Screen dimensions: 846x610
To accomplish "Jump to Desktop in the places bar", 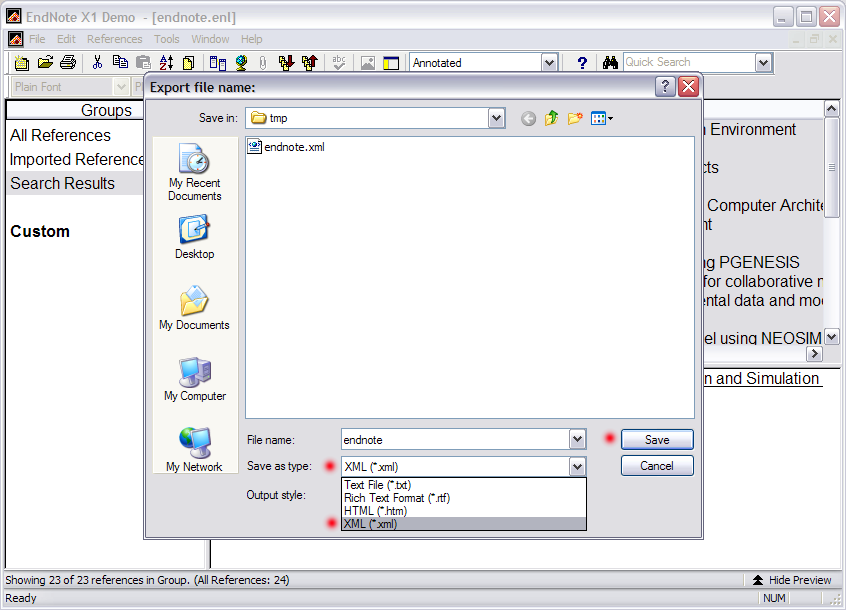I will coord(194,237).
